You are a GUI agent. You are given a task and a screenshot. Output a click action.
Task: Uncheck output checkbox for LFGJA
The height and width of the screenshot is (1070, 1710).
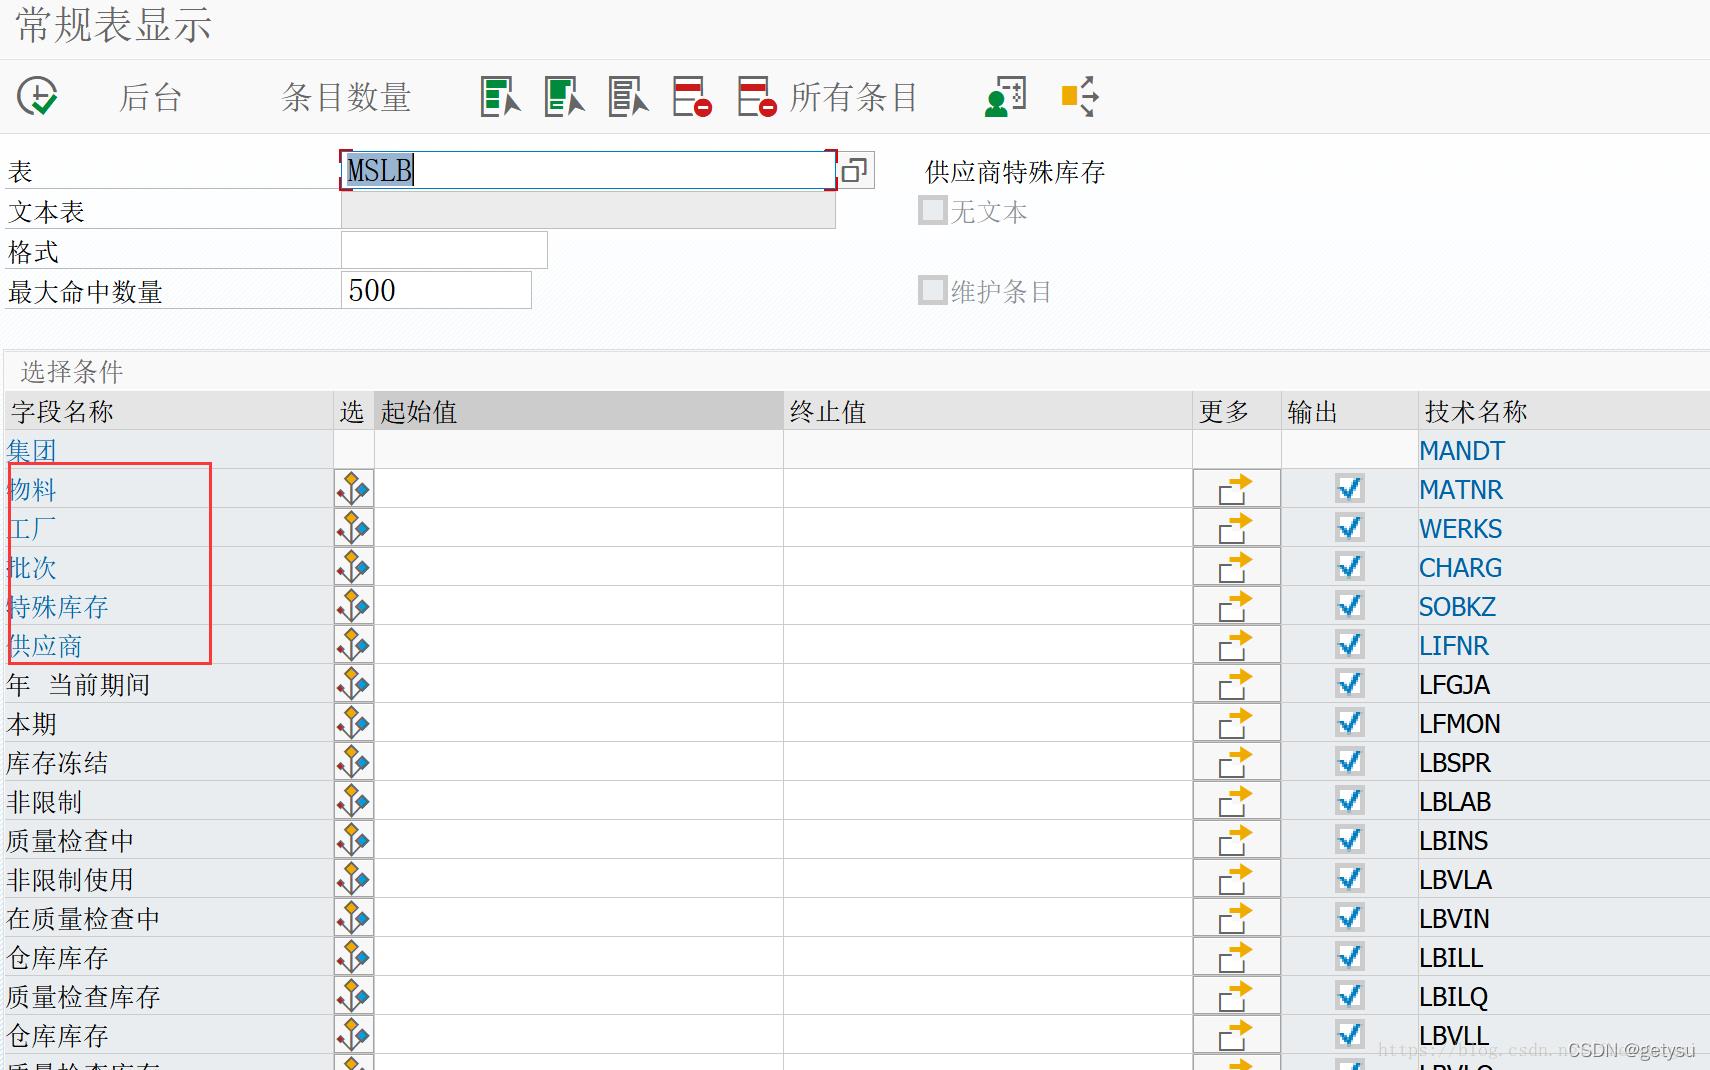tap(1349, 684)
